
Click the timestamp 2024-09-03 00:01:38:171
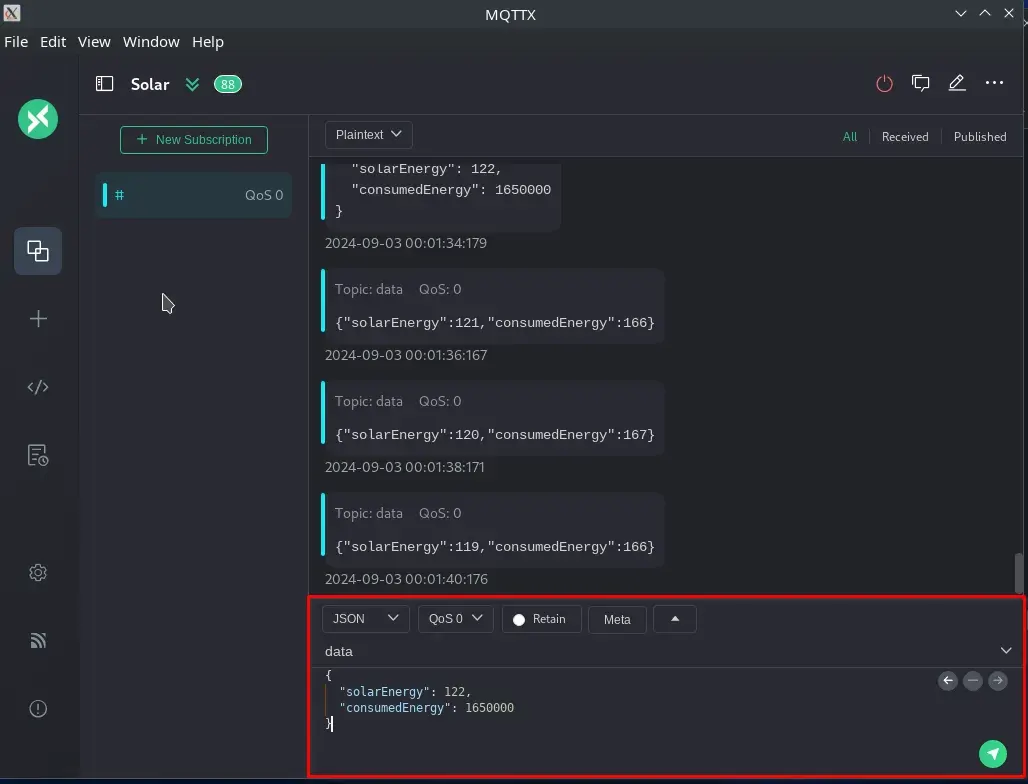(x=405, y=467)
